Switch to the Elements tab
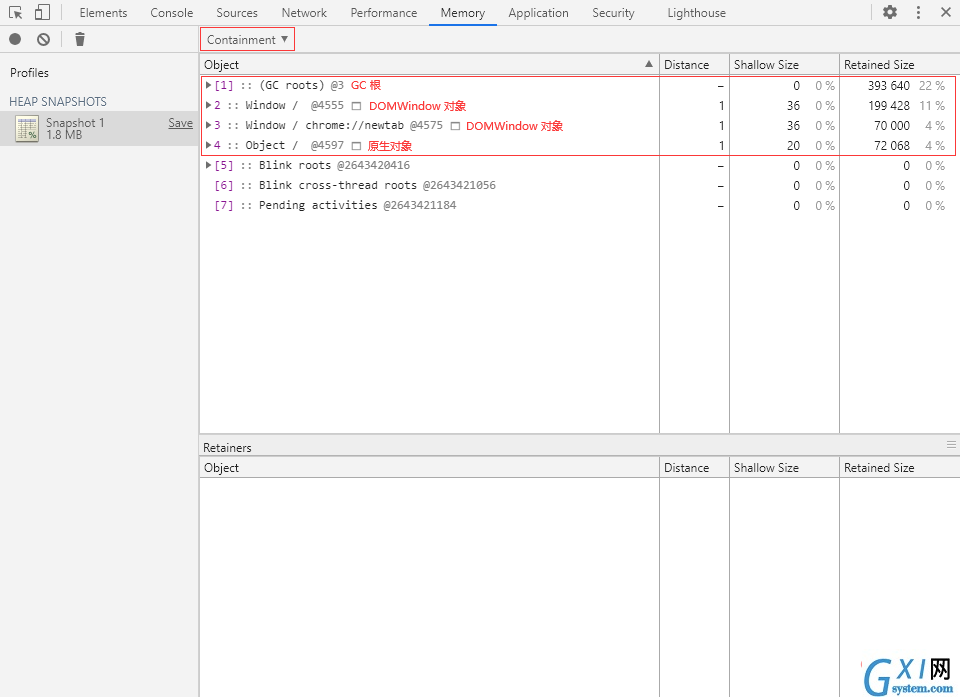Image resolution: width=960 pixels, height=697 pixels. [103, 13]
